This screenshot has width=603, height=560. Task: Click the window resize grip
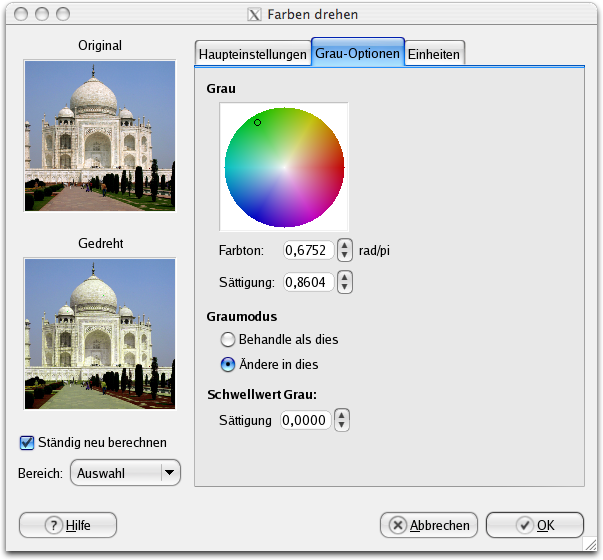coord(590,544)
